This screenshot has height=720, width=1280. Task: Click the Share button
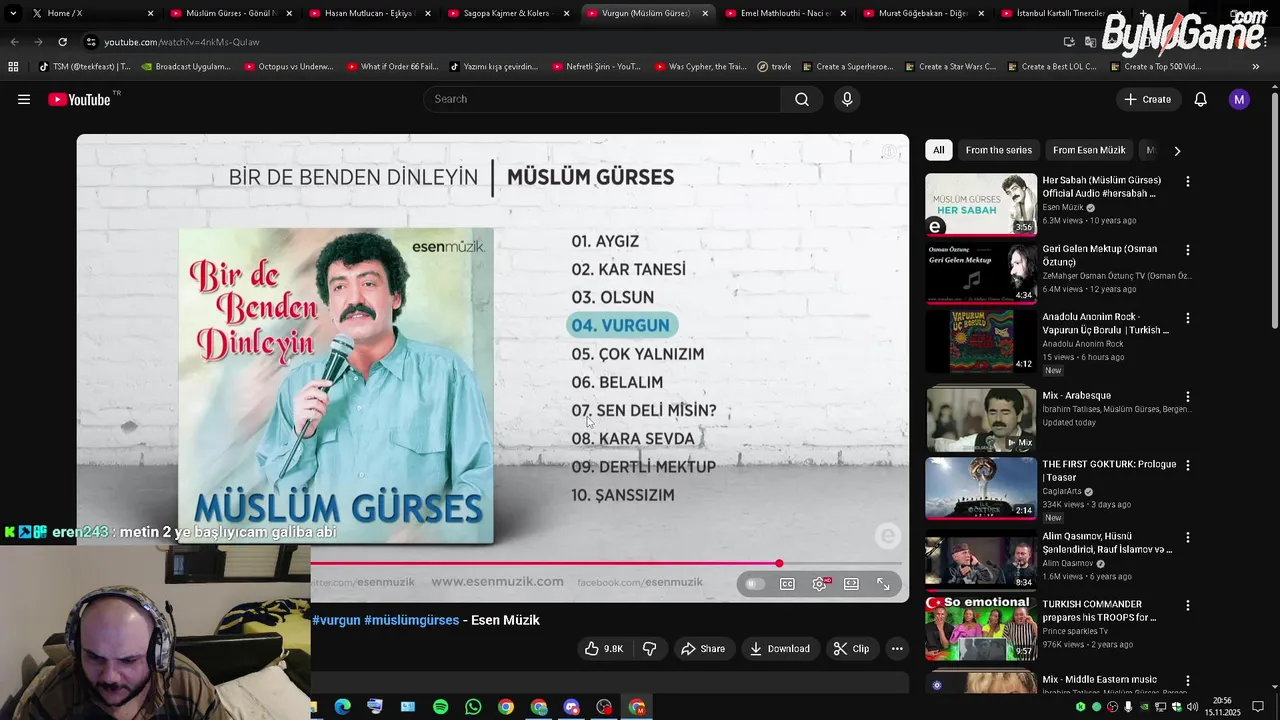pyautogui.click(x=703, y=649)
